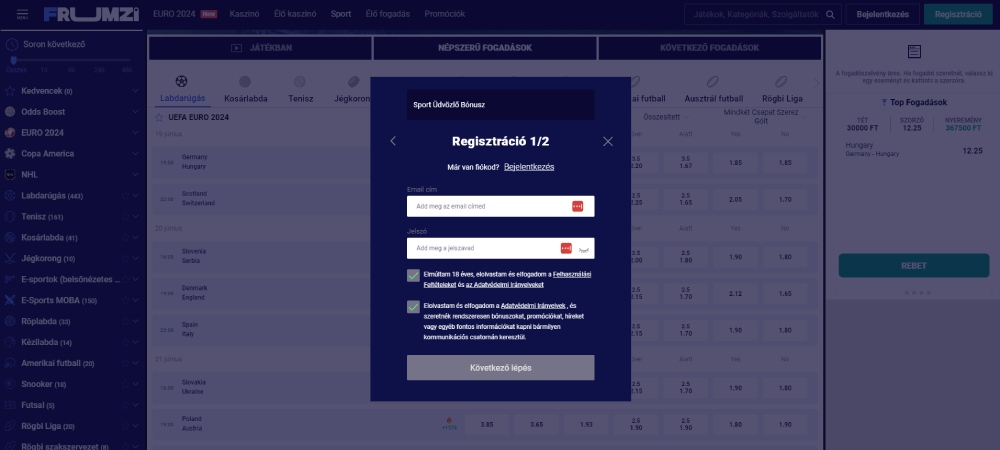Expand the Copa America sidebar chevron
This screenshot has height=450, width=1000.
[x=135, y=154]
